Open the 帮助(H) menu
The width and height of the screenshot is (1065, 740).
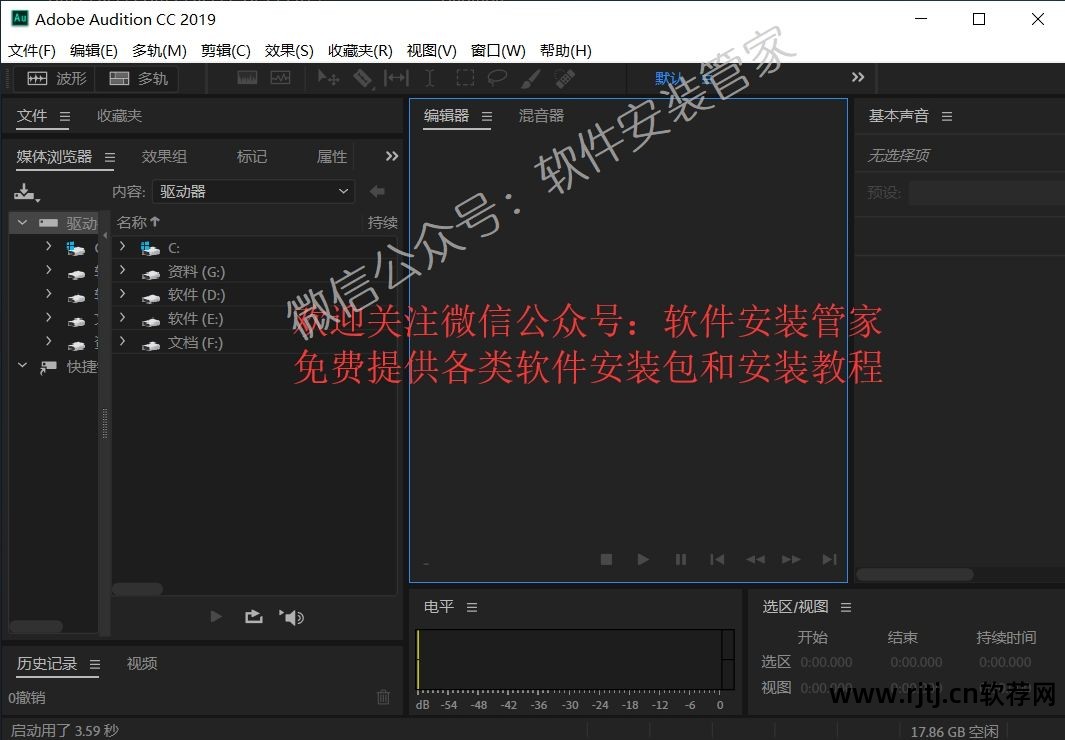tap(566, 51)
